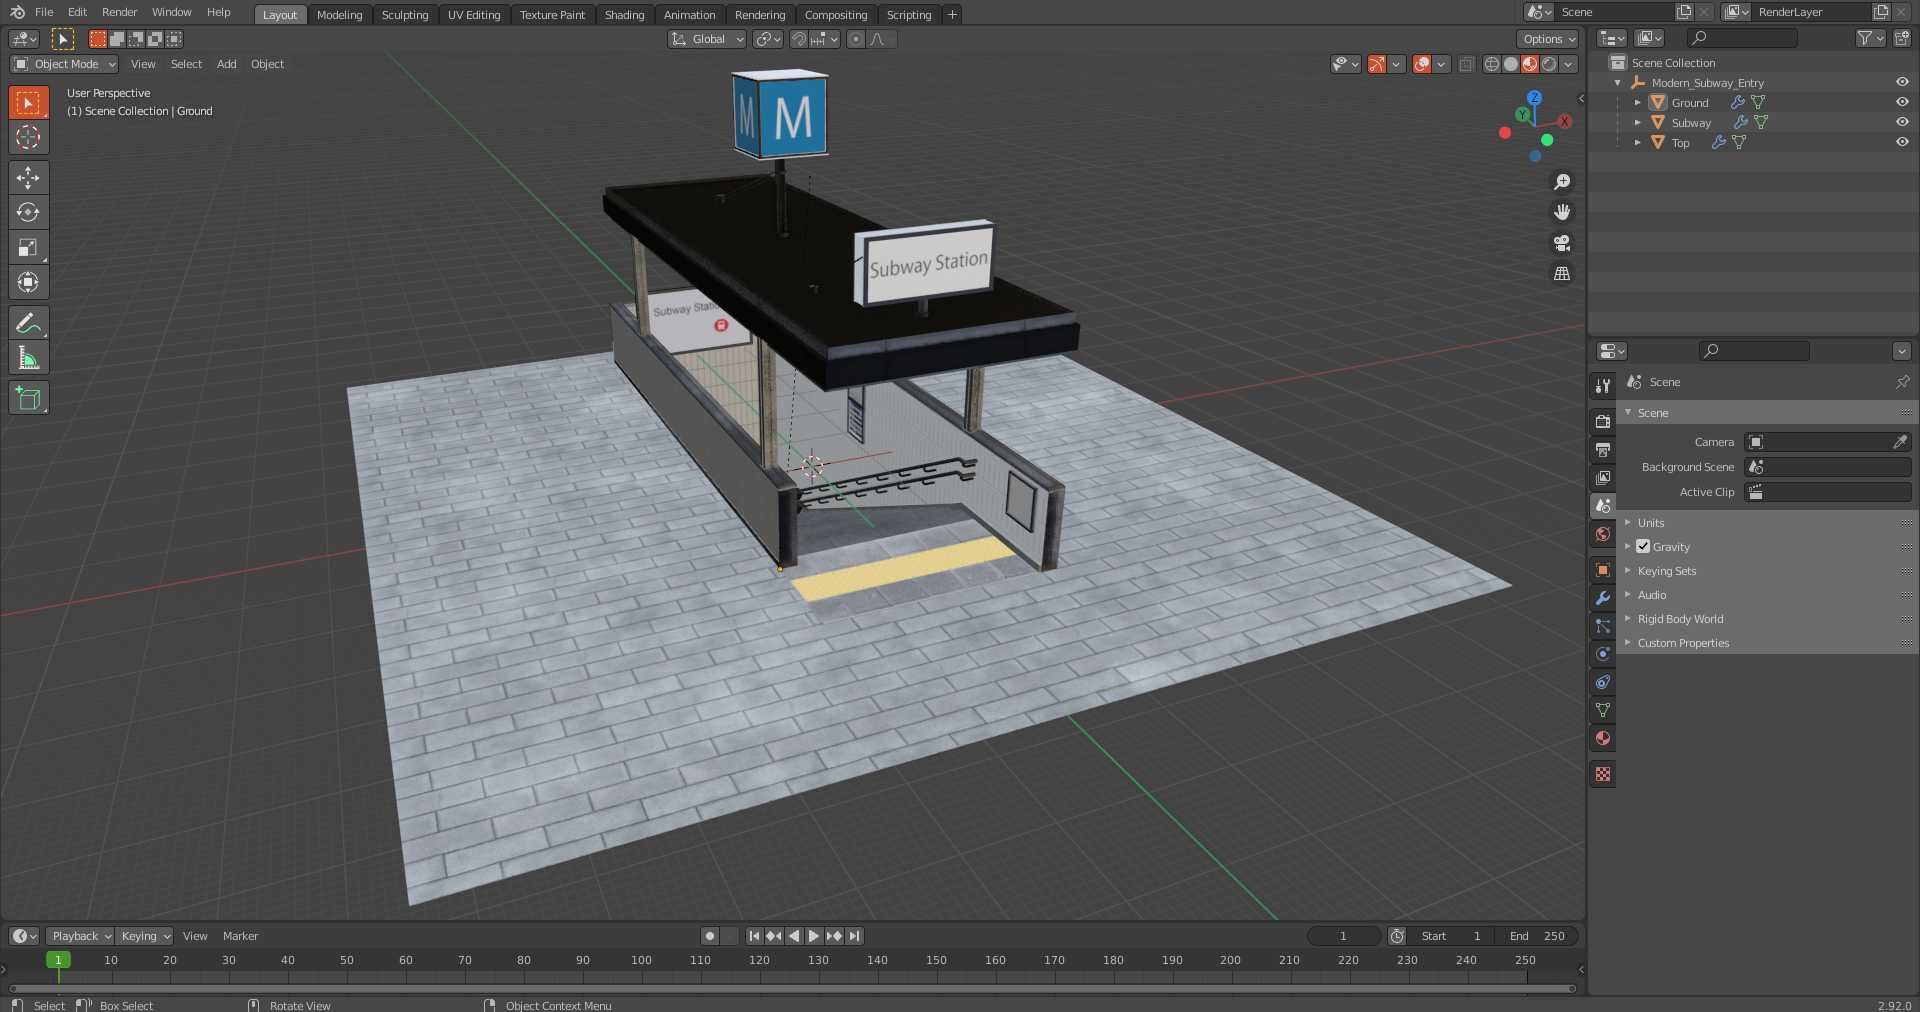The image size is (1920, 1012).
Task: Activate the Select Box tool
Action: click(x=28, y=102)
